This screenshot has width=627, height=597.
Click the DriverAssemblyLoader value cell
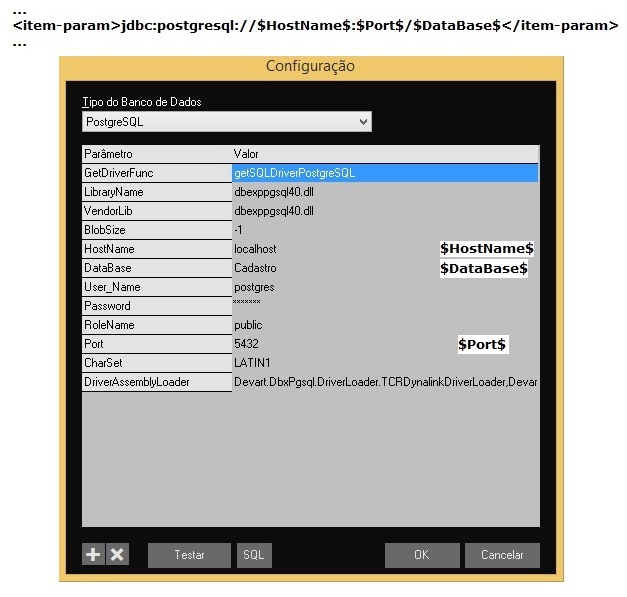(x=385, y=382)
